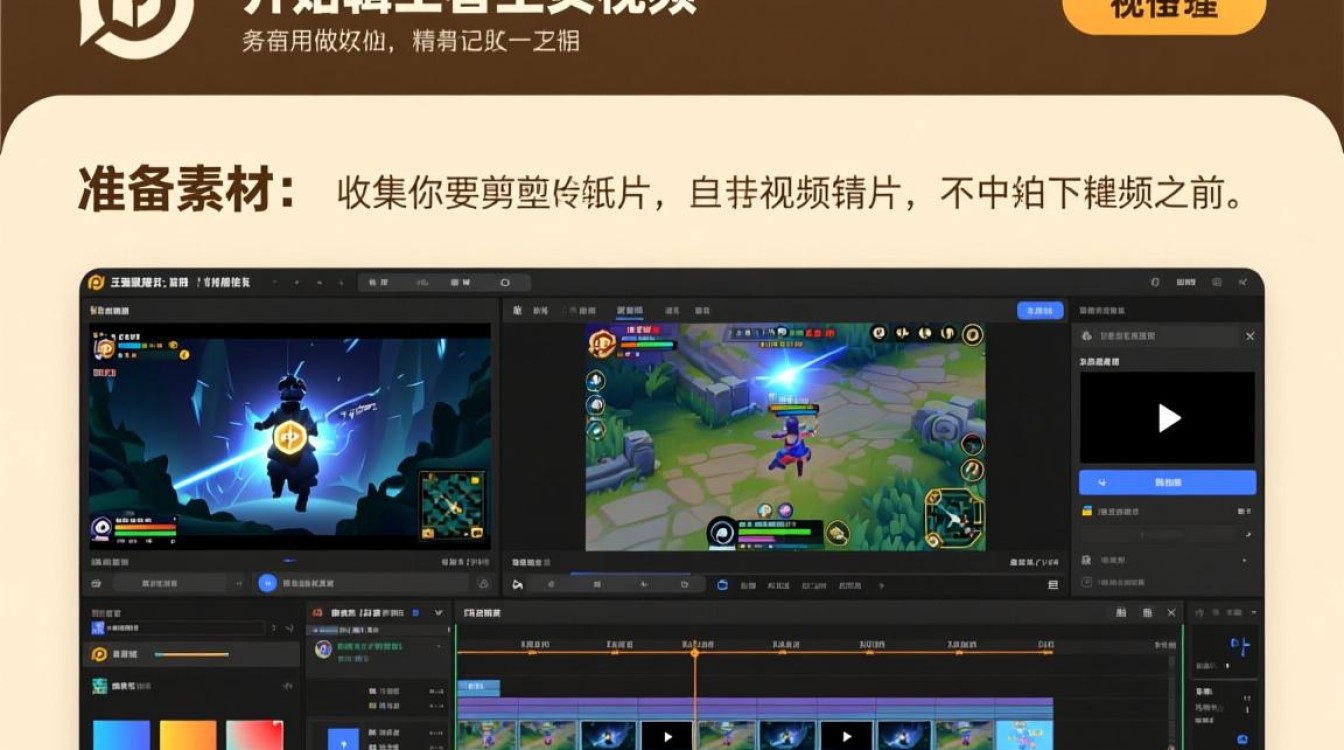Open the dropdown field below the yellow folder row
Viewport: 1344px width, 750px height.
pyautogui.click(x=1167, y=535)
